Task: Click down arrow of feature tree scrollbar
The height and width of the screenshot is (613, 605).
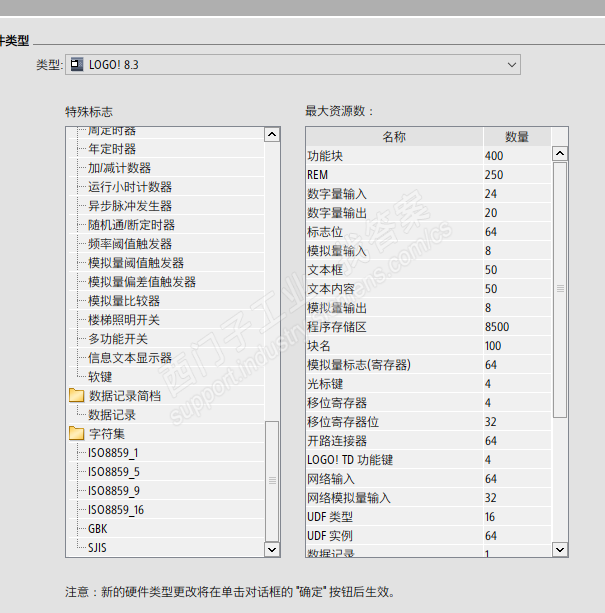Action: pyautogui.click(x=272, y=550)
